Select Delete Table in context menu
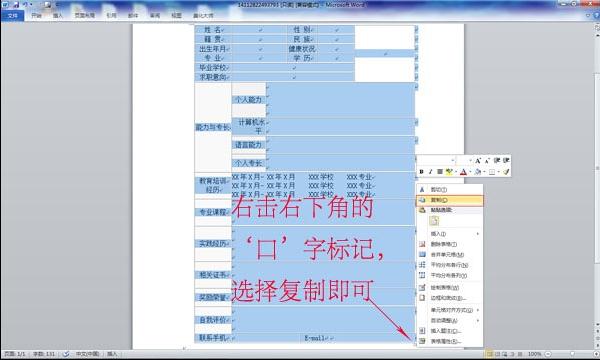The image size is (600, 360). click(x=450, y=244)
